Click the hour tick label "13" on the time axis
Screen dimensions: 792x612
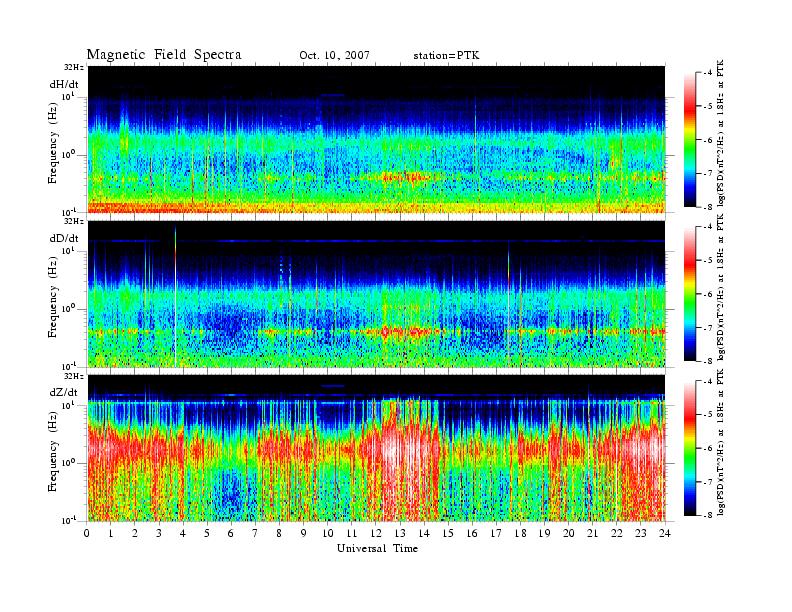coord(400,533)
